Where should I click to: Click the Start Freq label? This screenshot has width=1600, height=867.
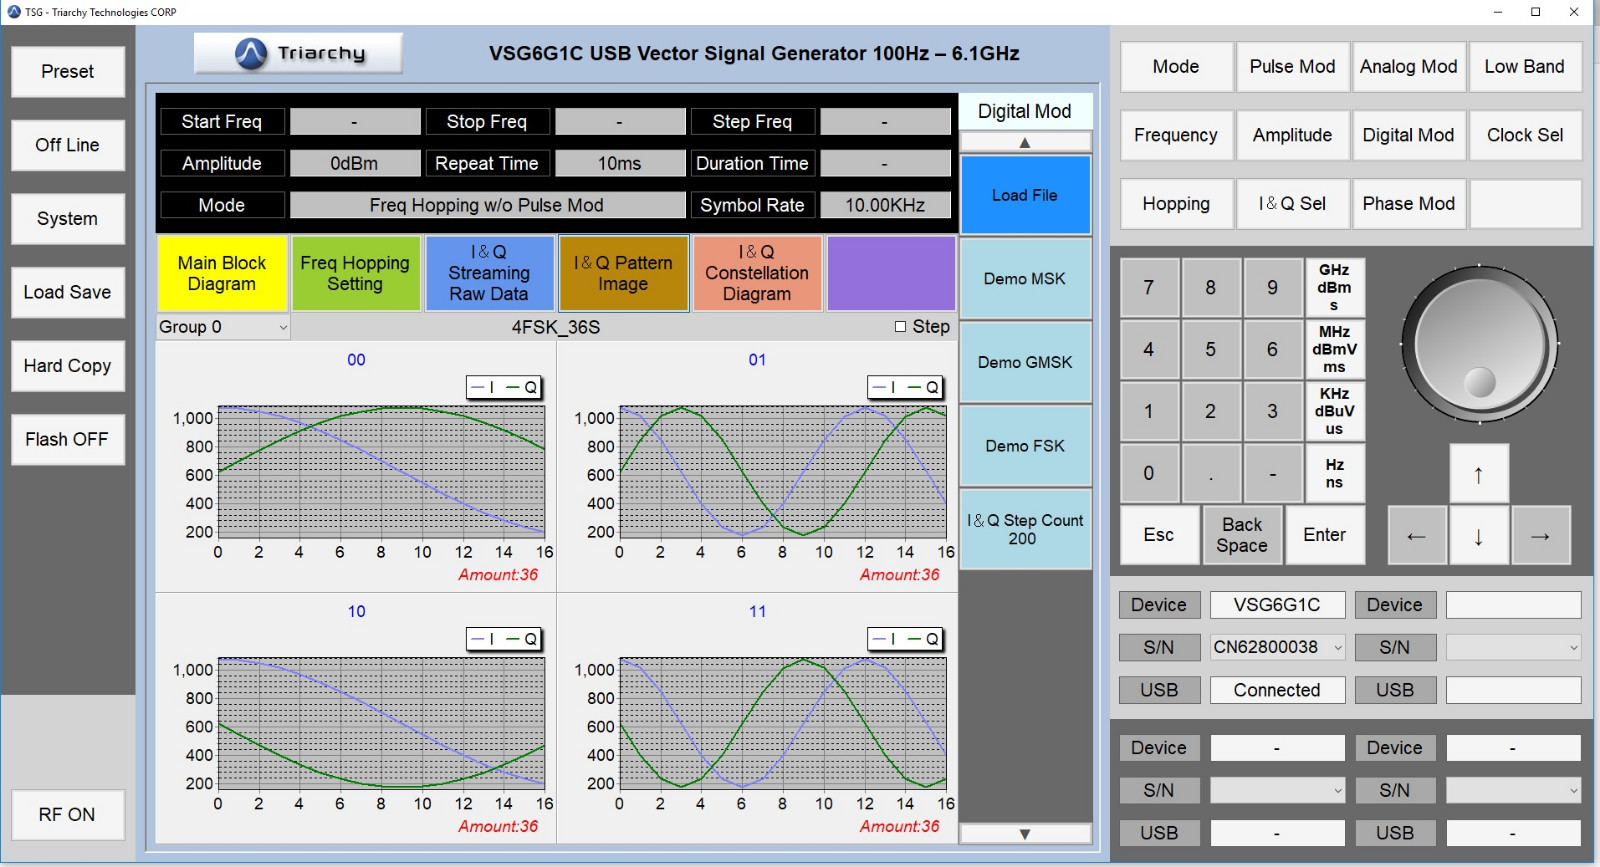[222, 121]
